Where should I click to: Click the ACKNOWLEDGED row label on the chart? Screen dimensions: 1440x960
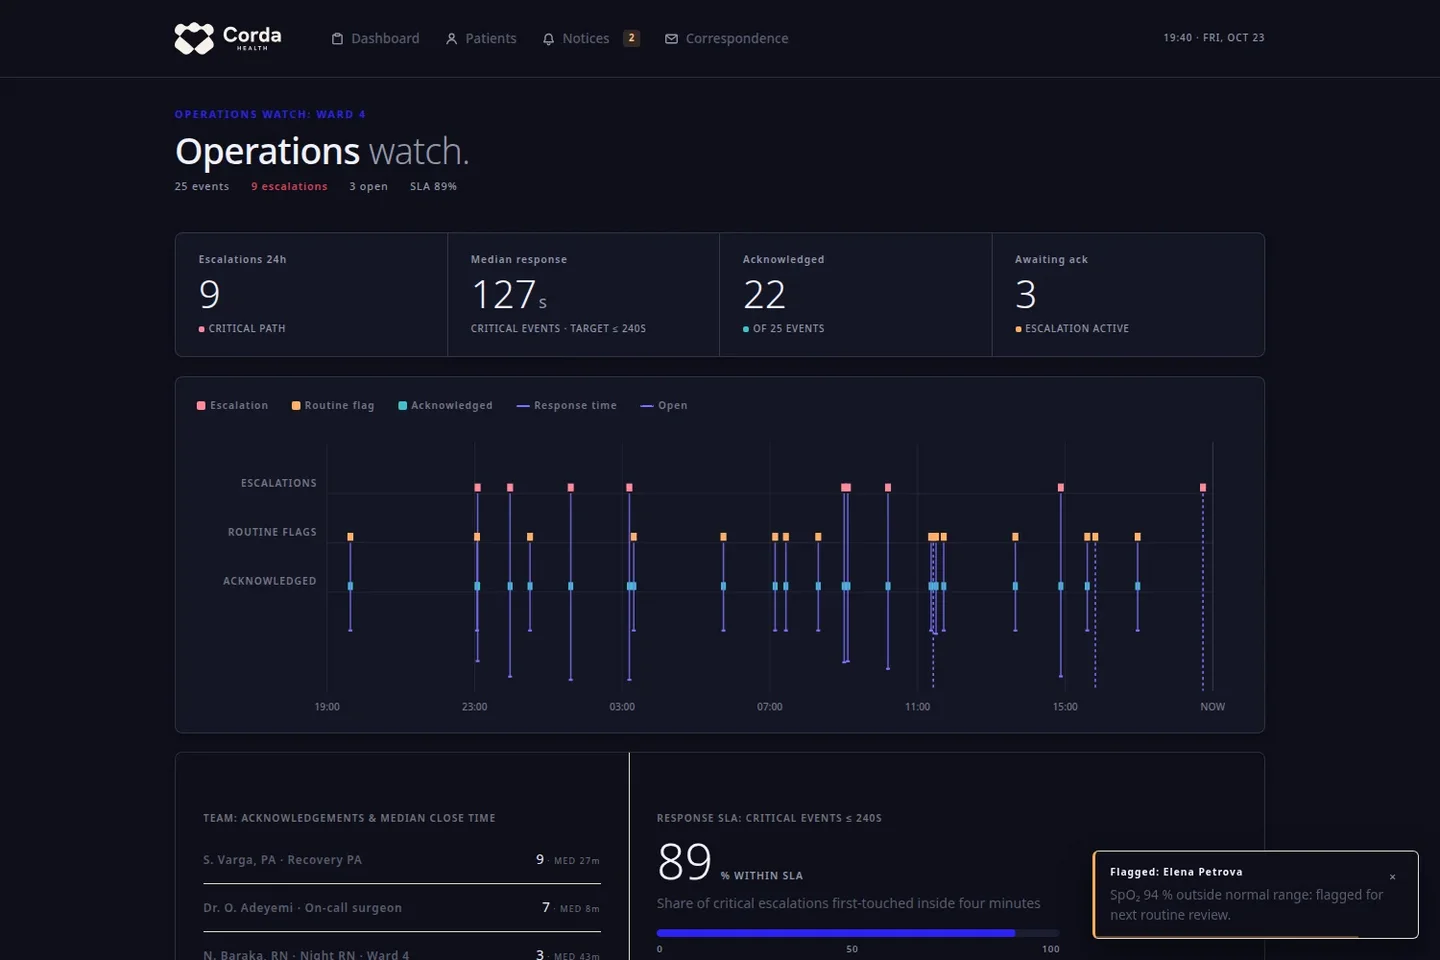tap(270, 581)
